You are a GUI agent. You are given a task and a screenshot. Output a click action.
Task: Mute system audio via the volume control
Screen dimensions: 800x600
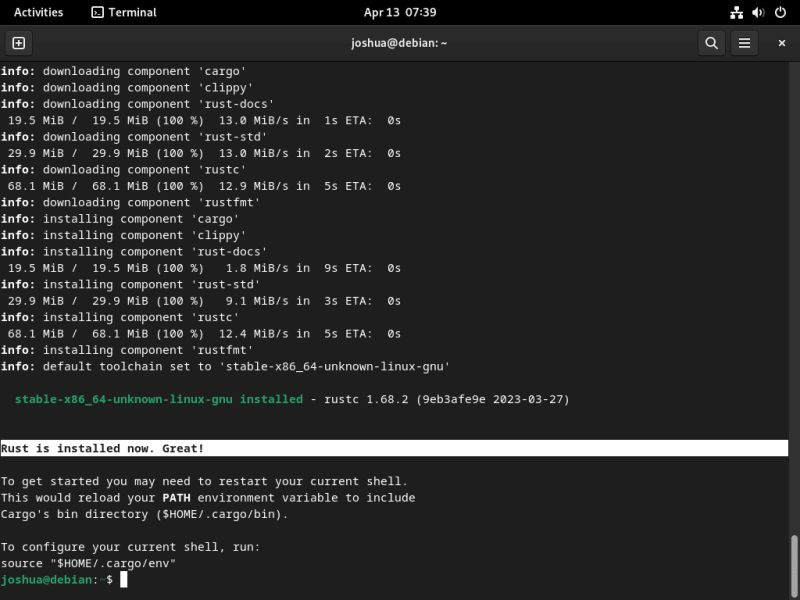point(755,12)
